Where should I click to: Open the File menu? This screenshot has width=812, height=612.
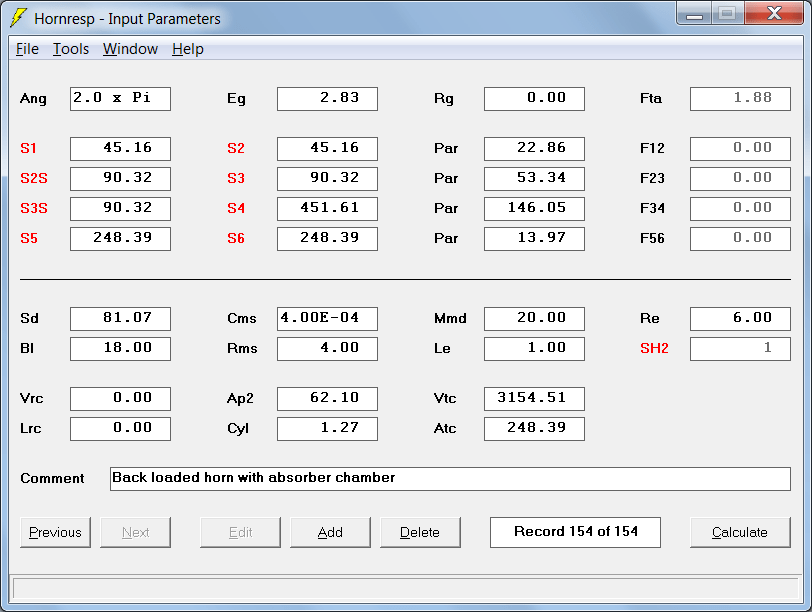(x=27, y=49)
